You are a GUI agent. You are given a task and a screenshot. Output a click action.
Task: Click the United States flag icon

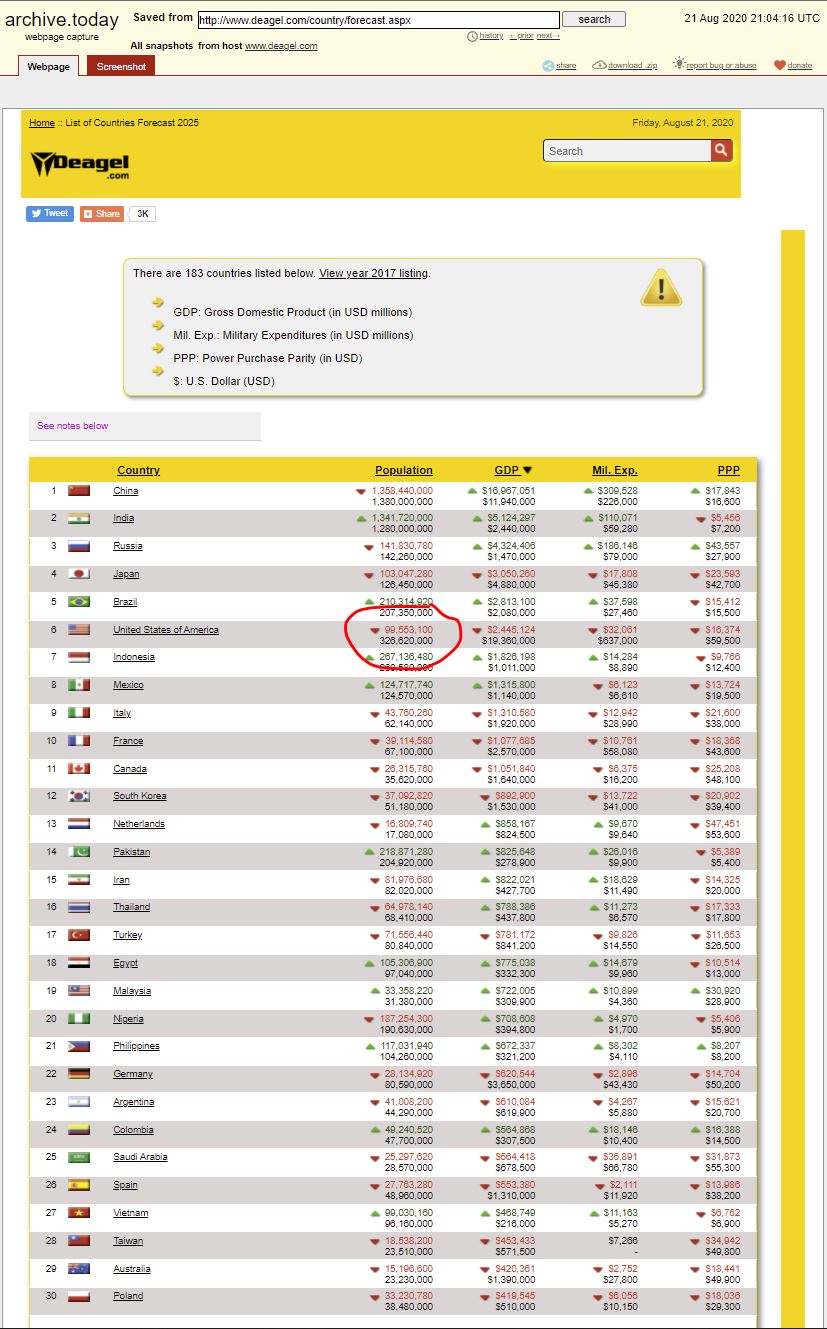point(79,630)
